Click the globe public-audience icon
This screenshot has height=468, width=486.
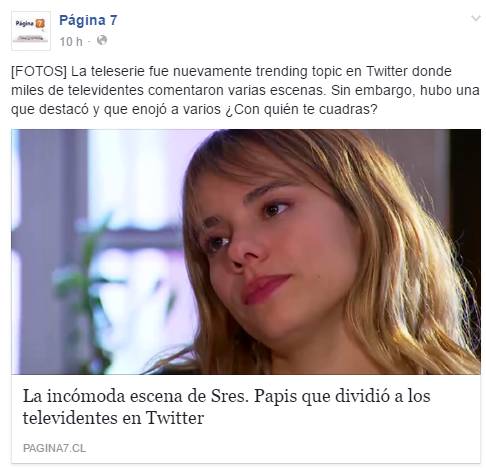click(102, 40)
